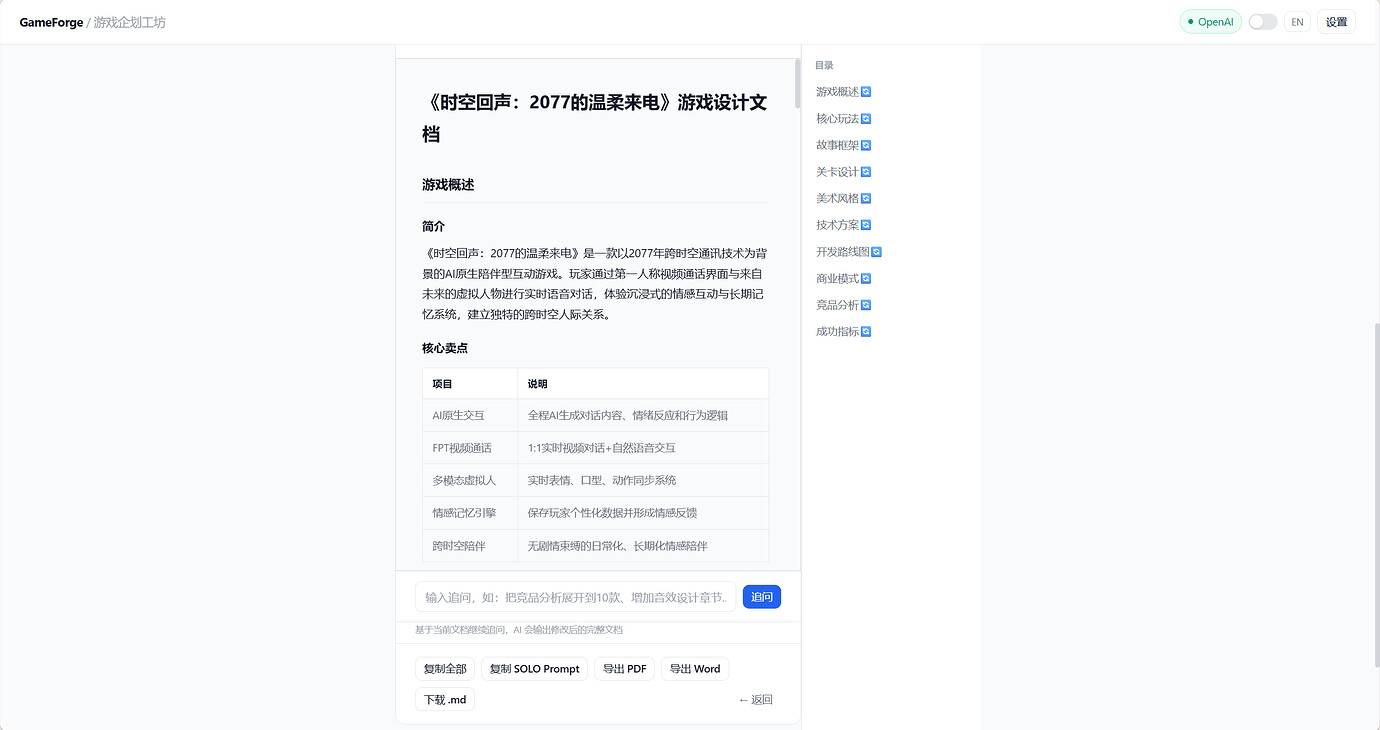This screenshot has width=1380, height=730.
Task: Click the 导出 PDF button
Action: (x=624, y=669)
